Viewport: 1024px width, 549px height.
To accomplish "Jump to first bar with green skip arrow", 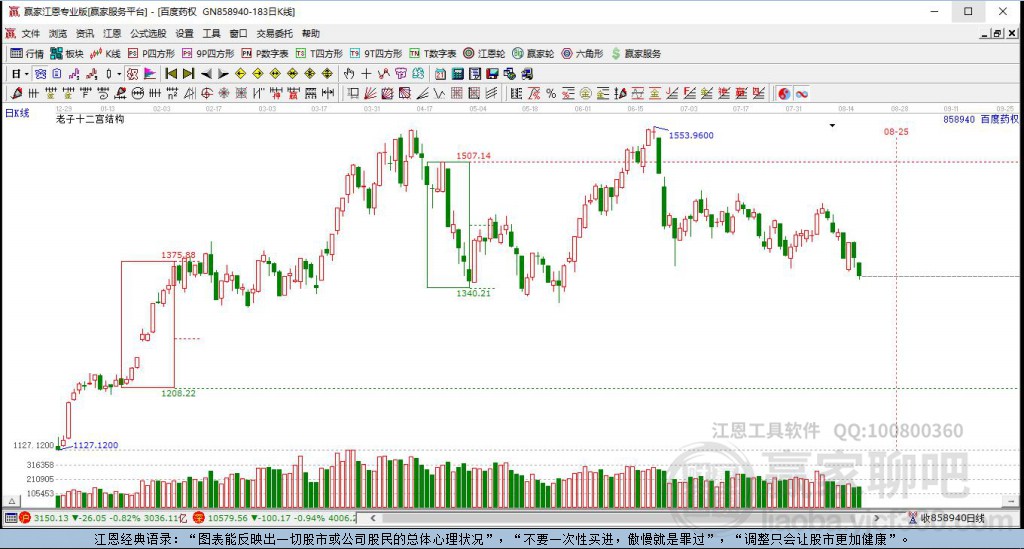I will (x=171, y=73).
